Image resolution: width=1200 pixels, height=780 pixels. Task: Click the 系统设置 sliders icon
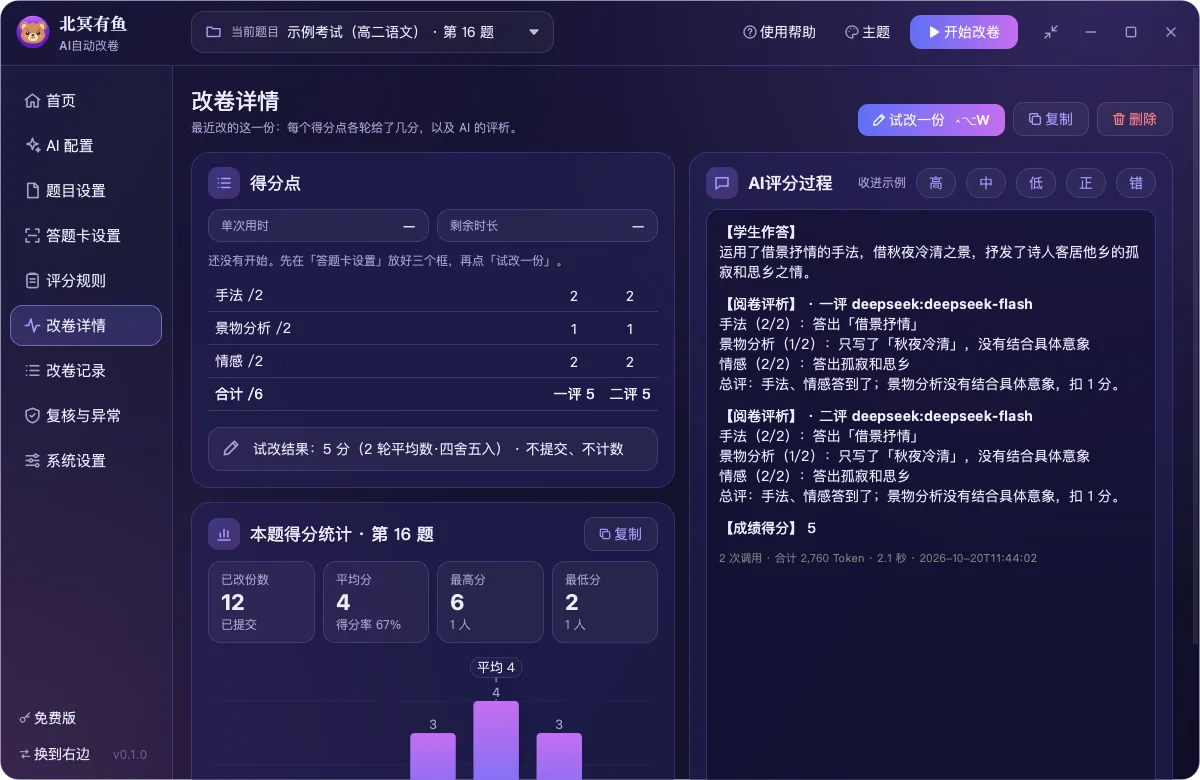point(32,460)
